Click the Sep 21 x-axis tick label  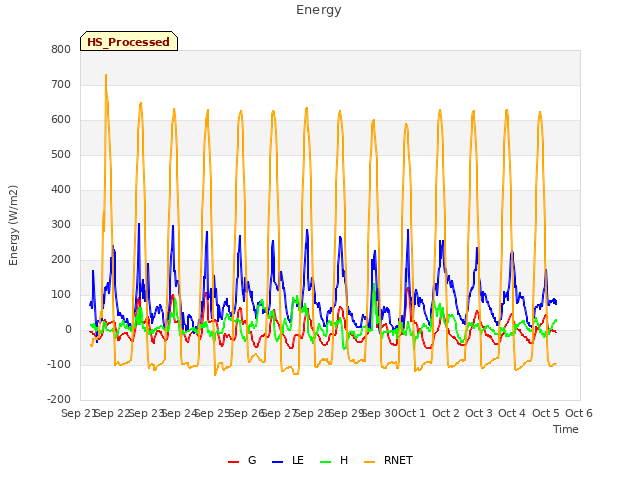[x=78, y=413]
